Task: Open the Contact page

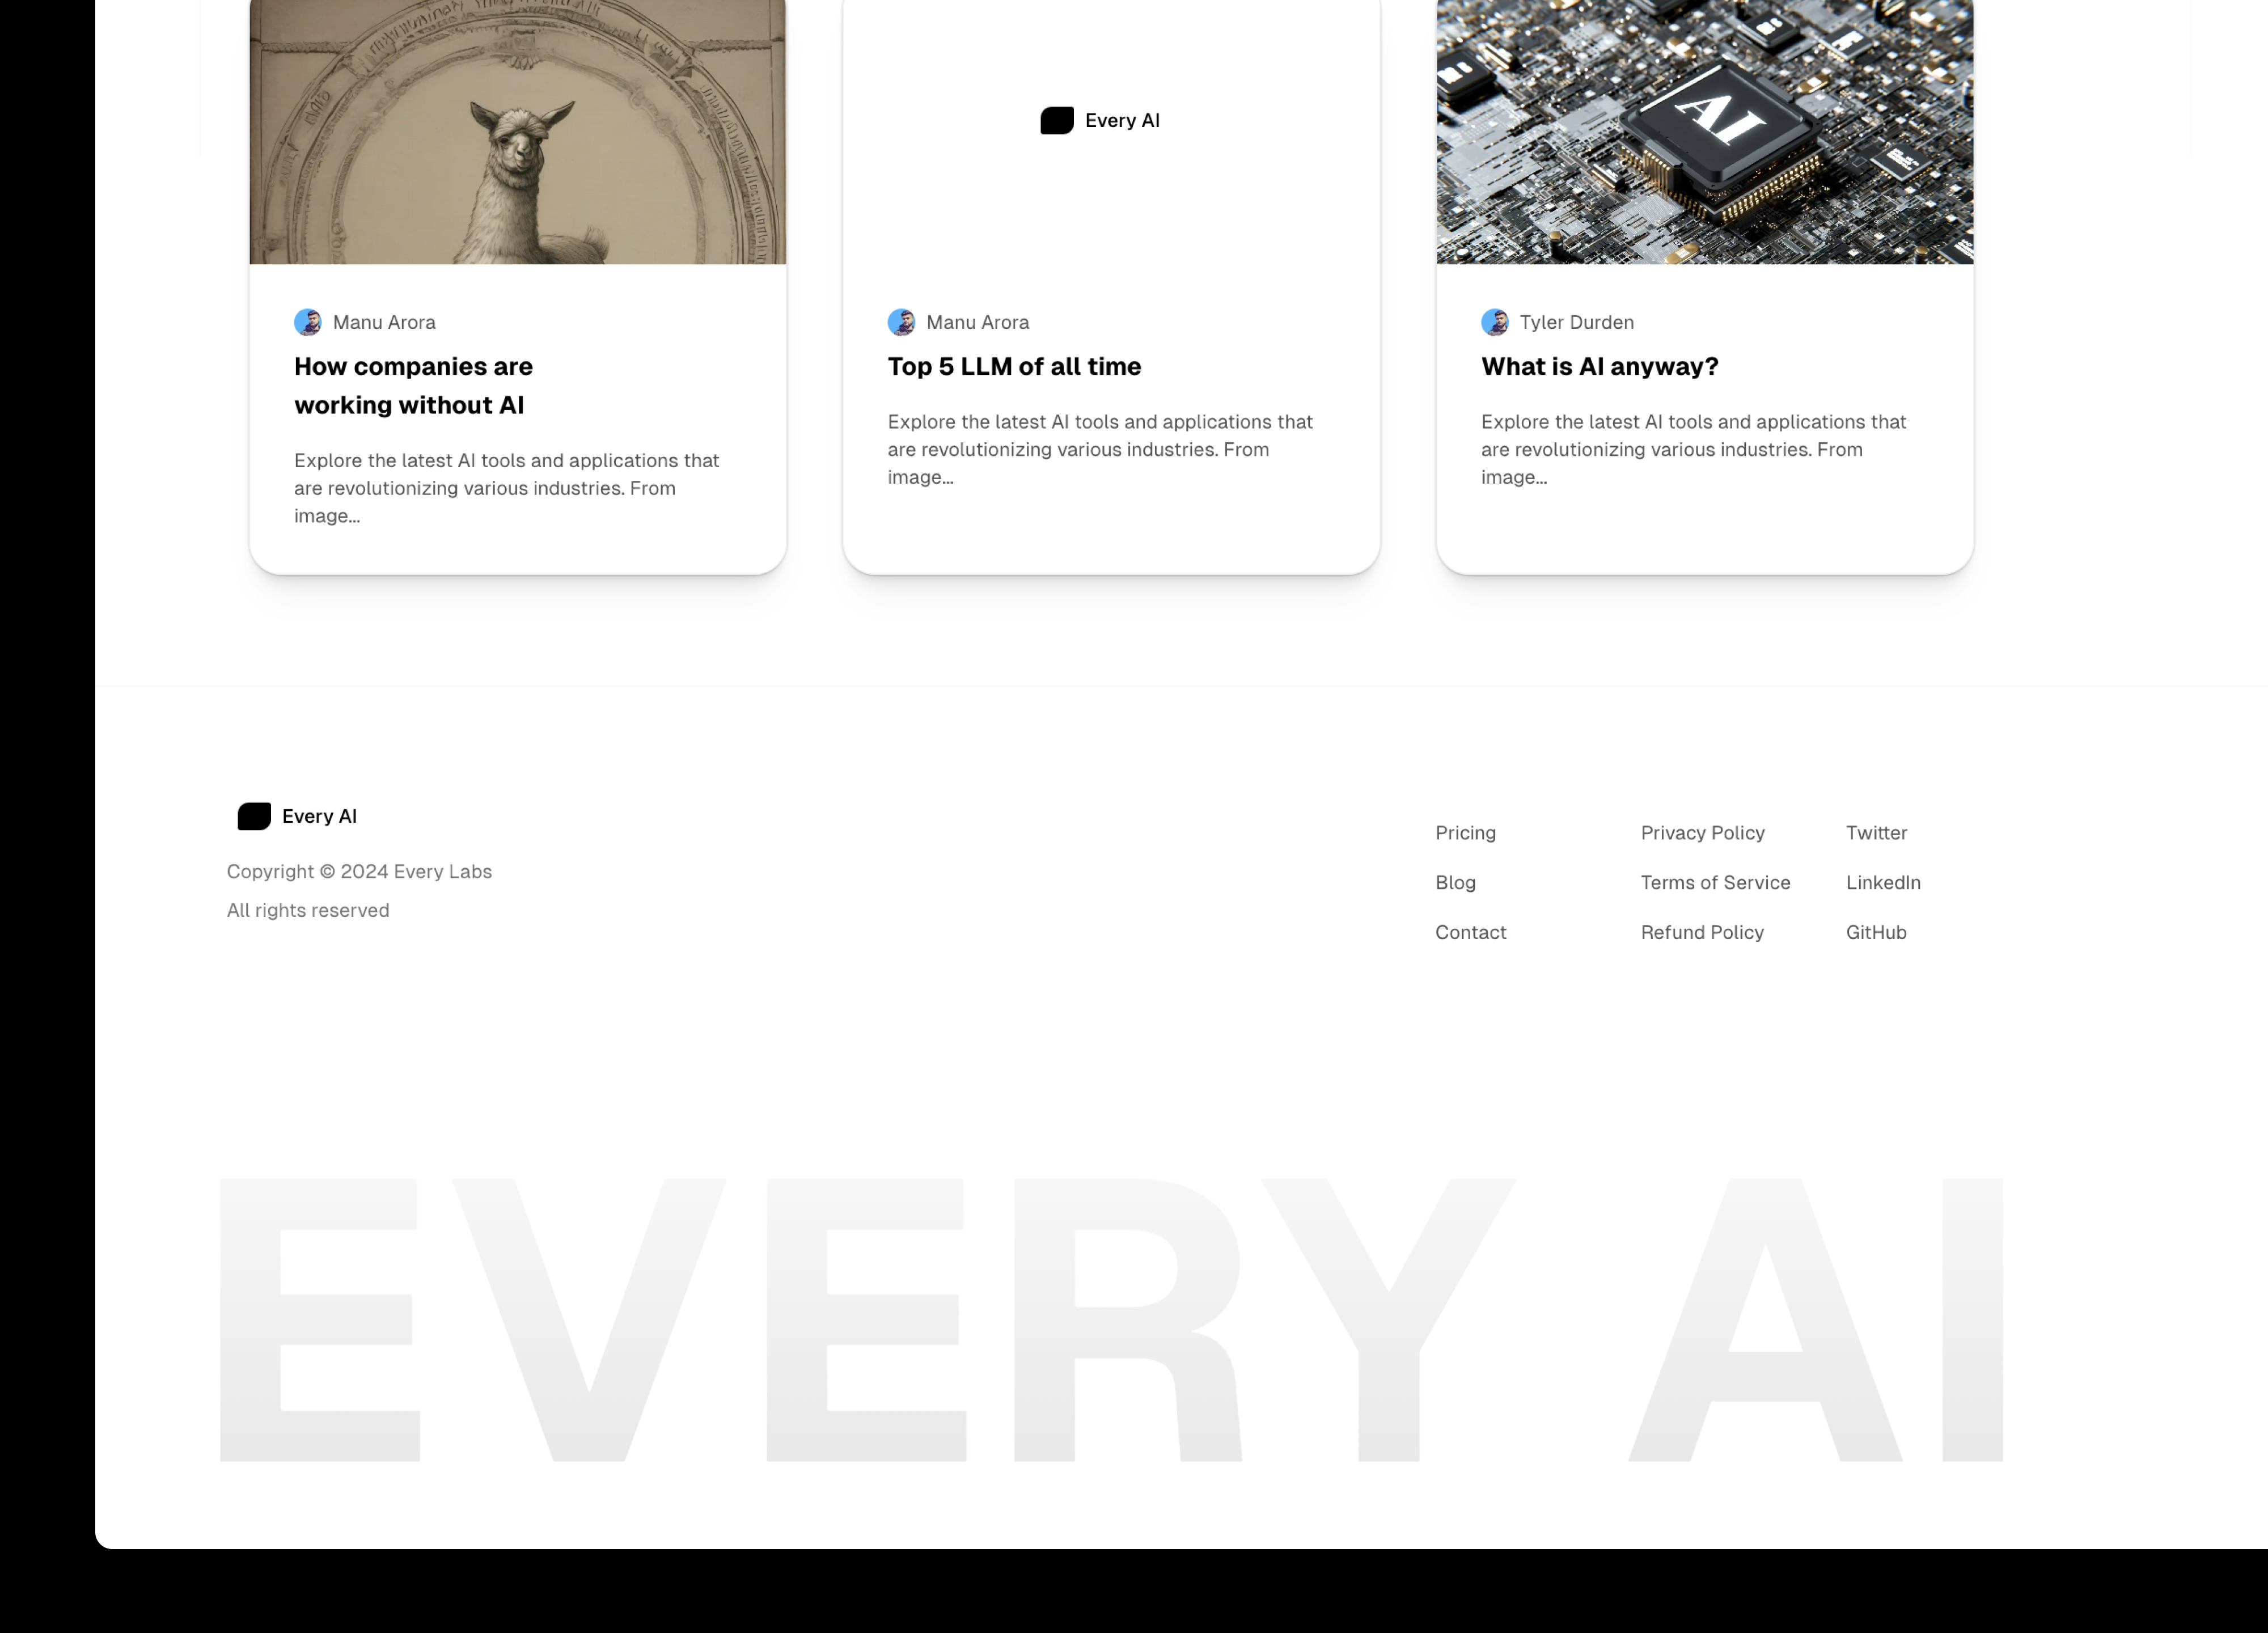Action: tap(1470, 931)
